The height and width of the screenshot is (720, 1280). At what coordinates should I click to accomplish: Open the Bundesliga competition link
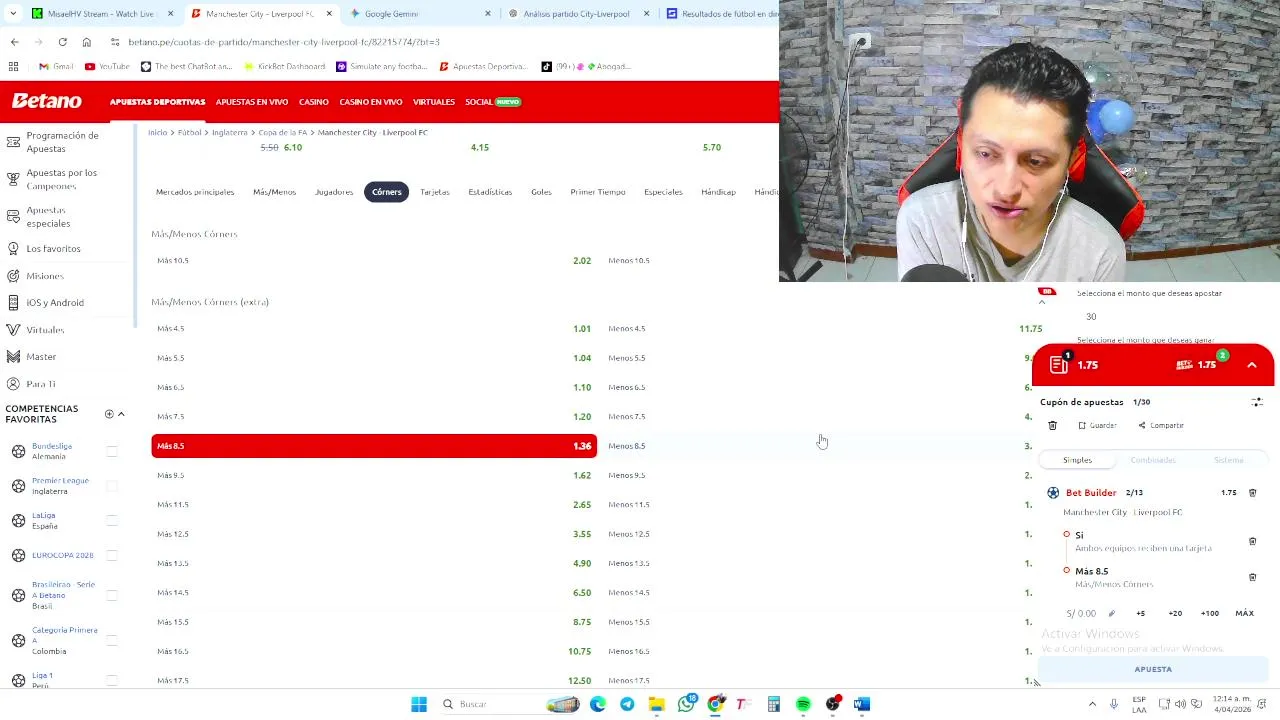tap(51, 446)
